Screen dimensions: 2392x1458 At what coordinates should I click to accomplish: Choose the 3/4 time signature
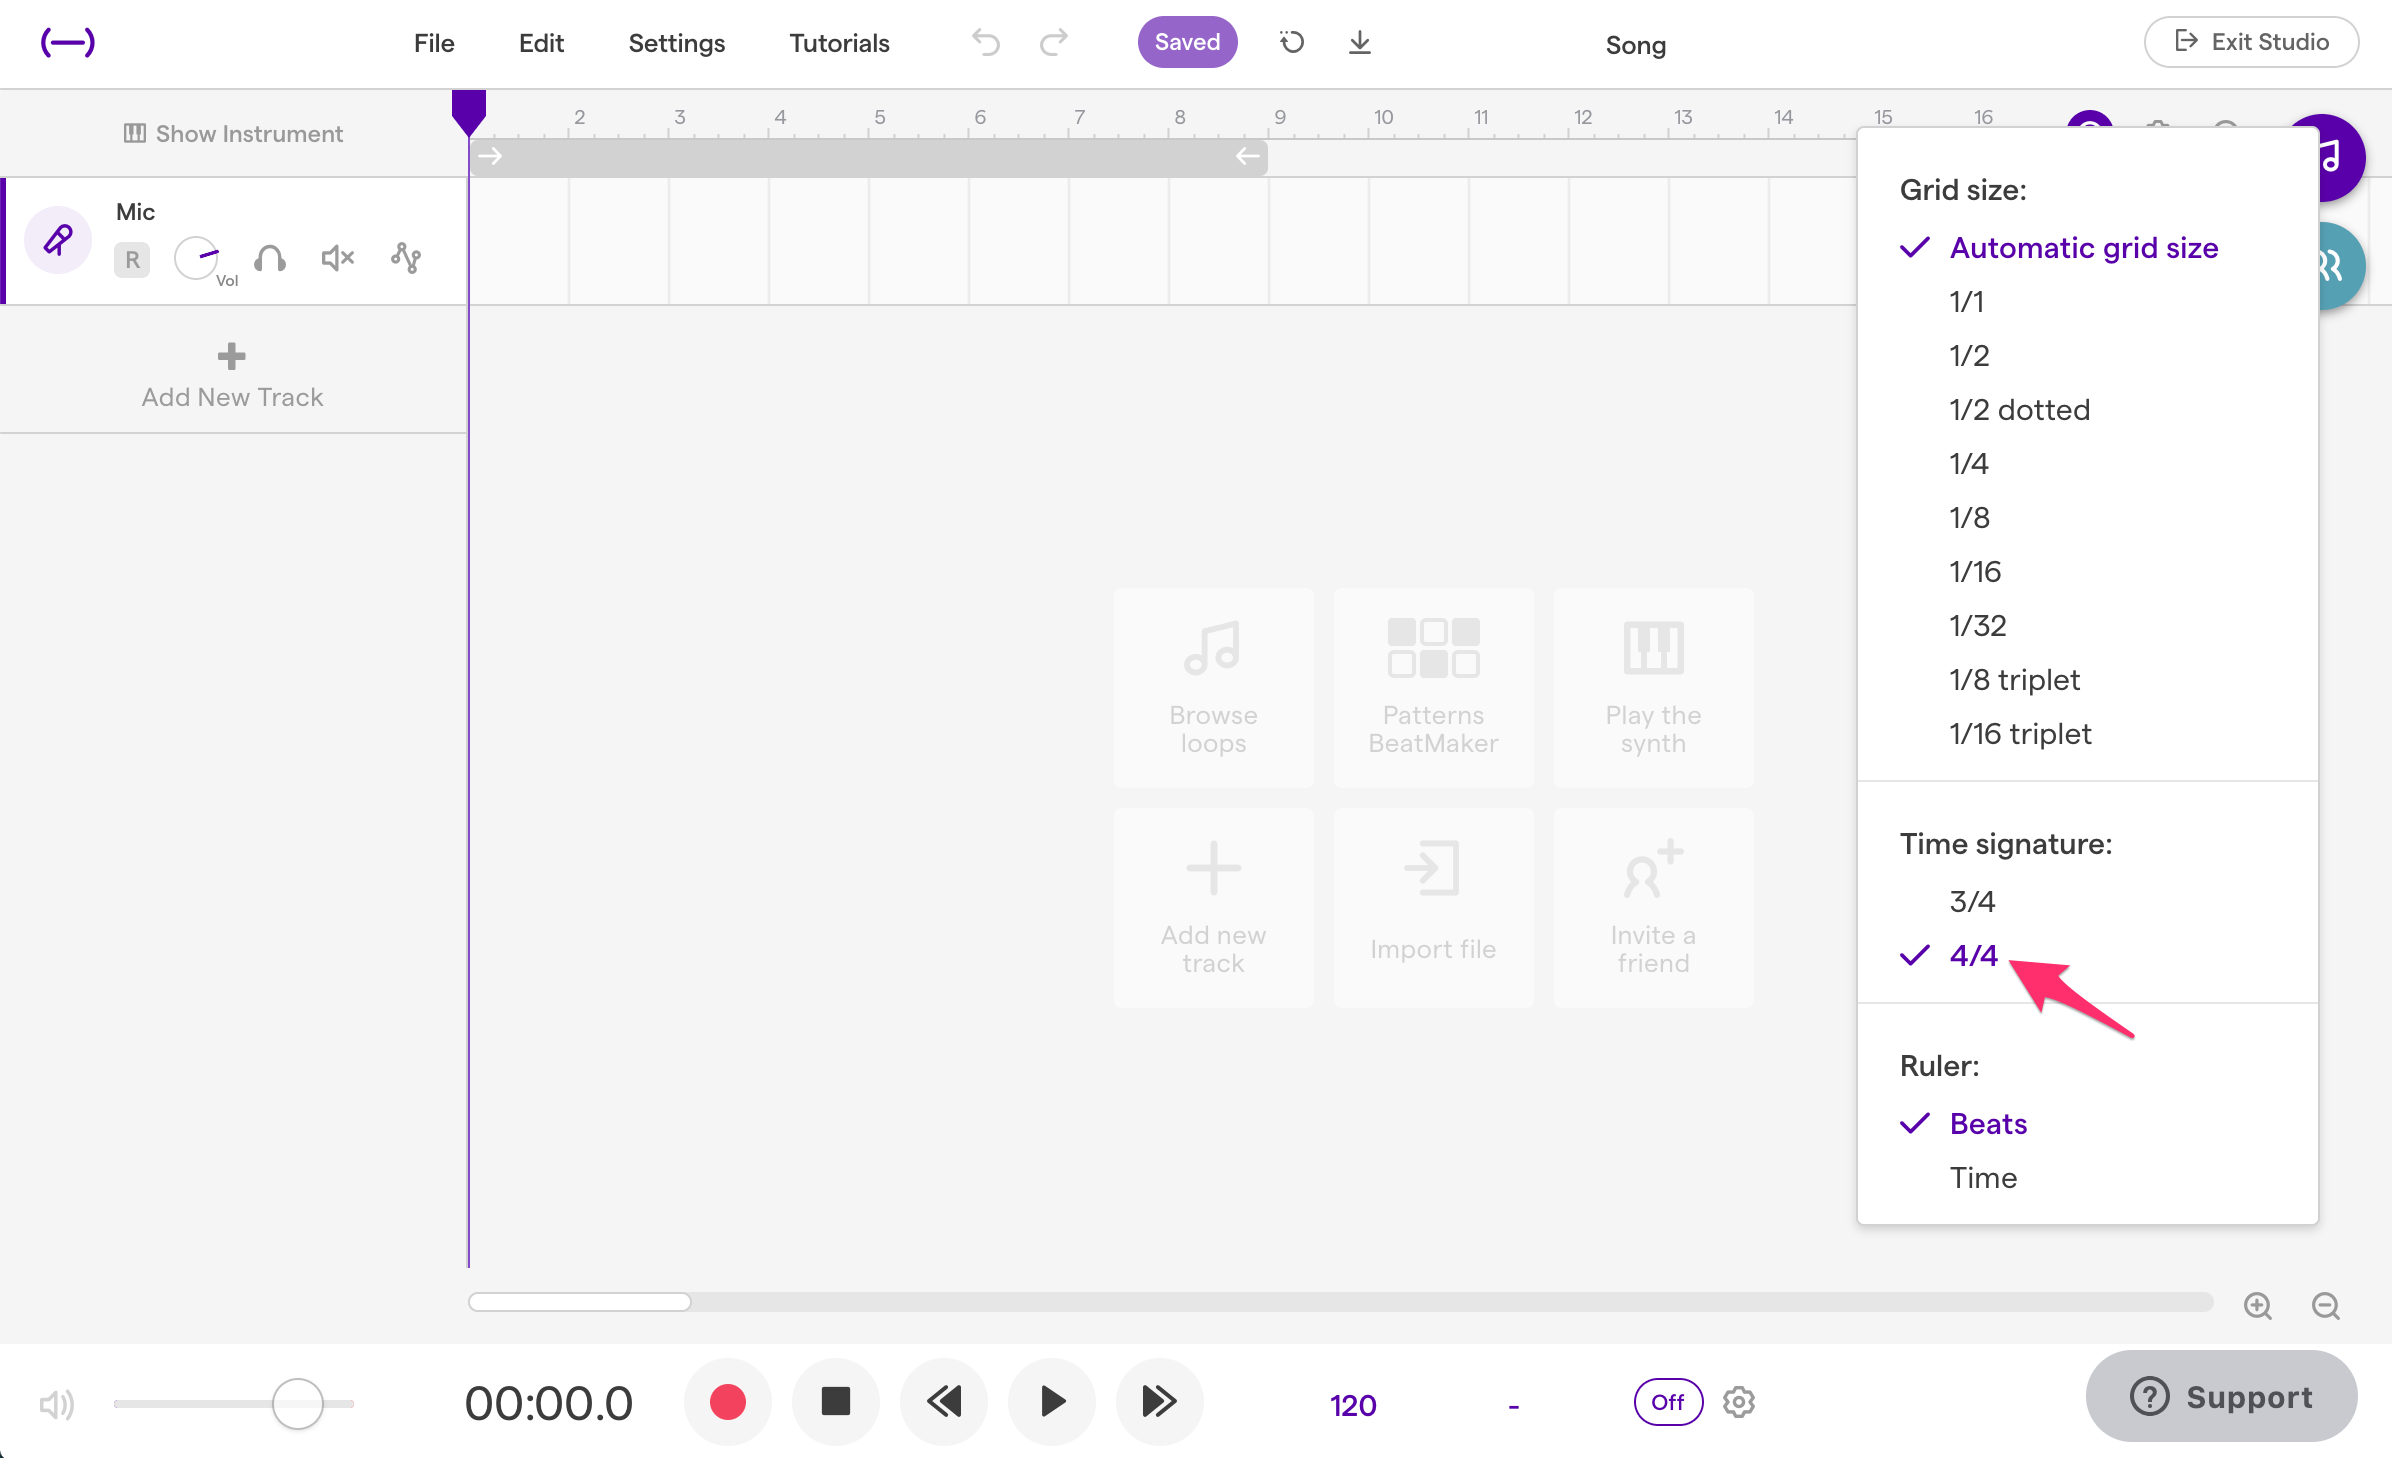[x=1972, y=900]
